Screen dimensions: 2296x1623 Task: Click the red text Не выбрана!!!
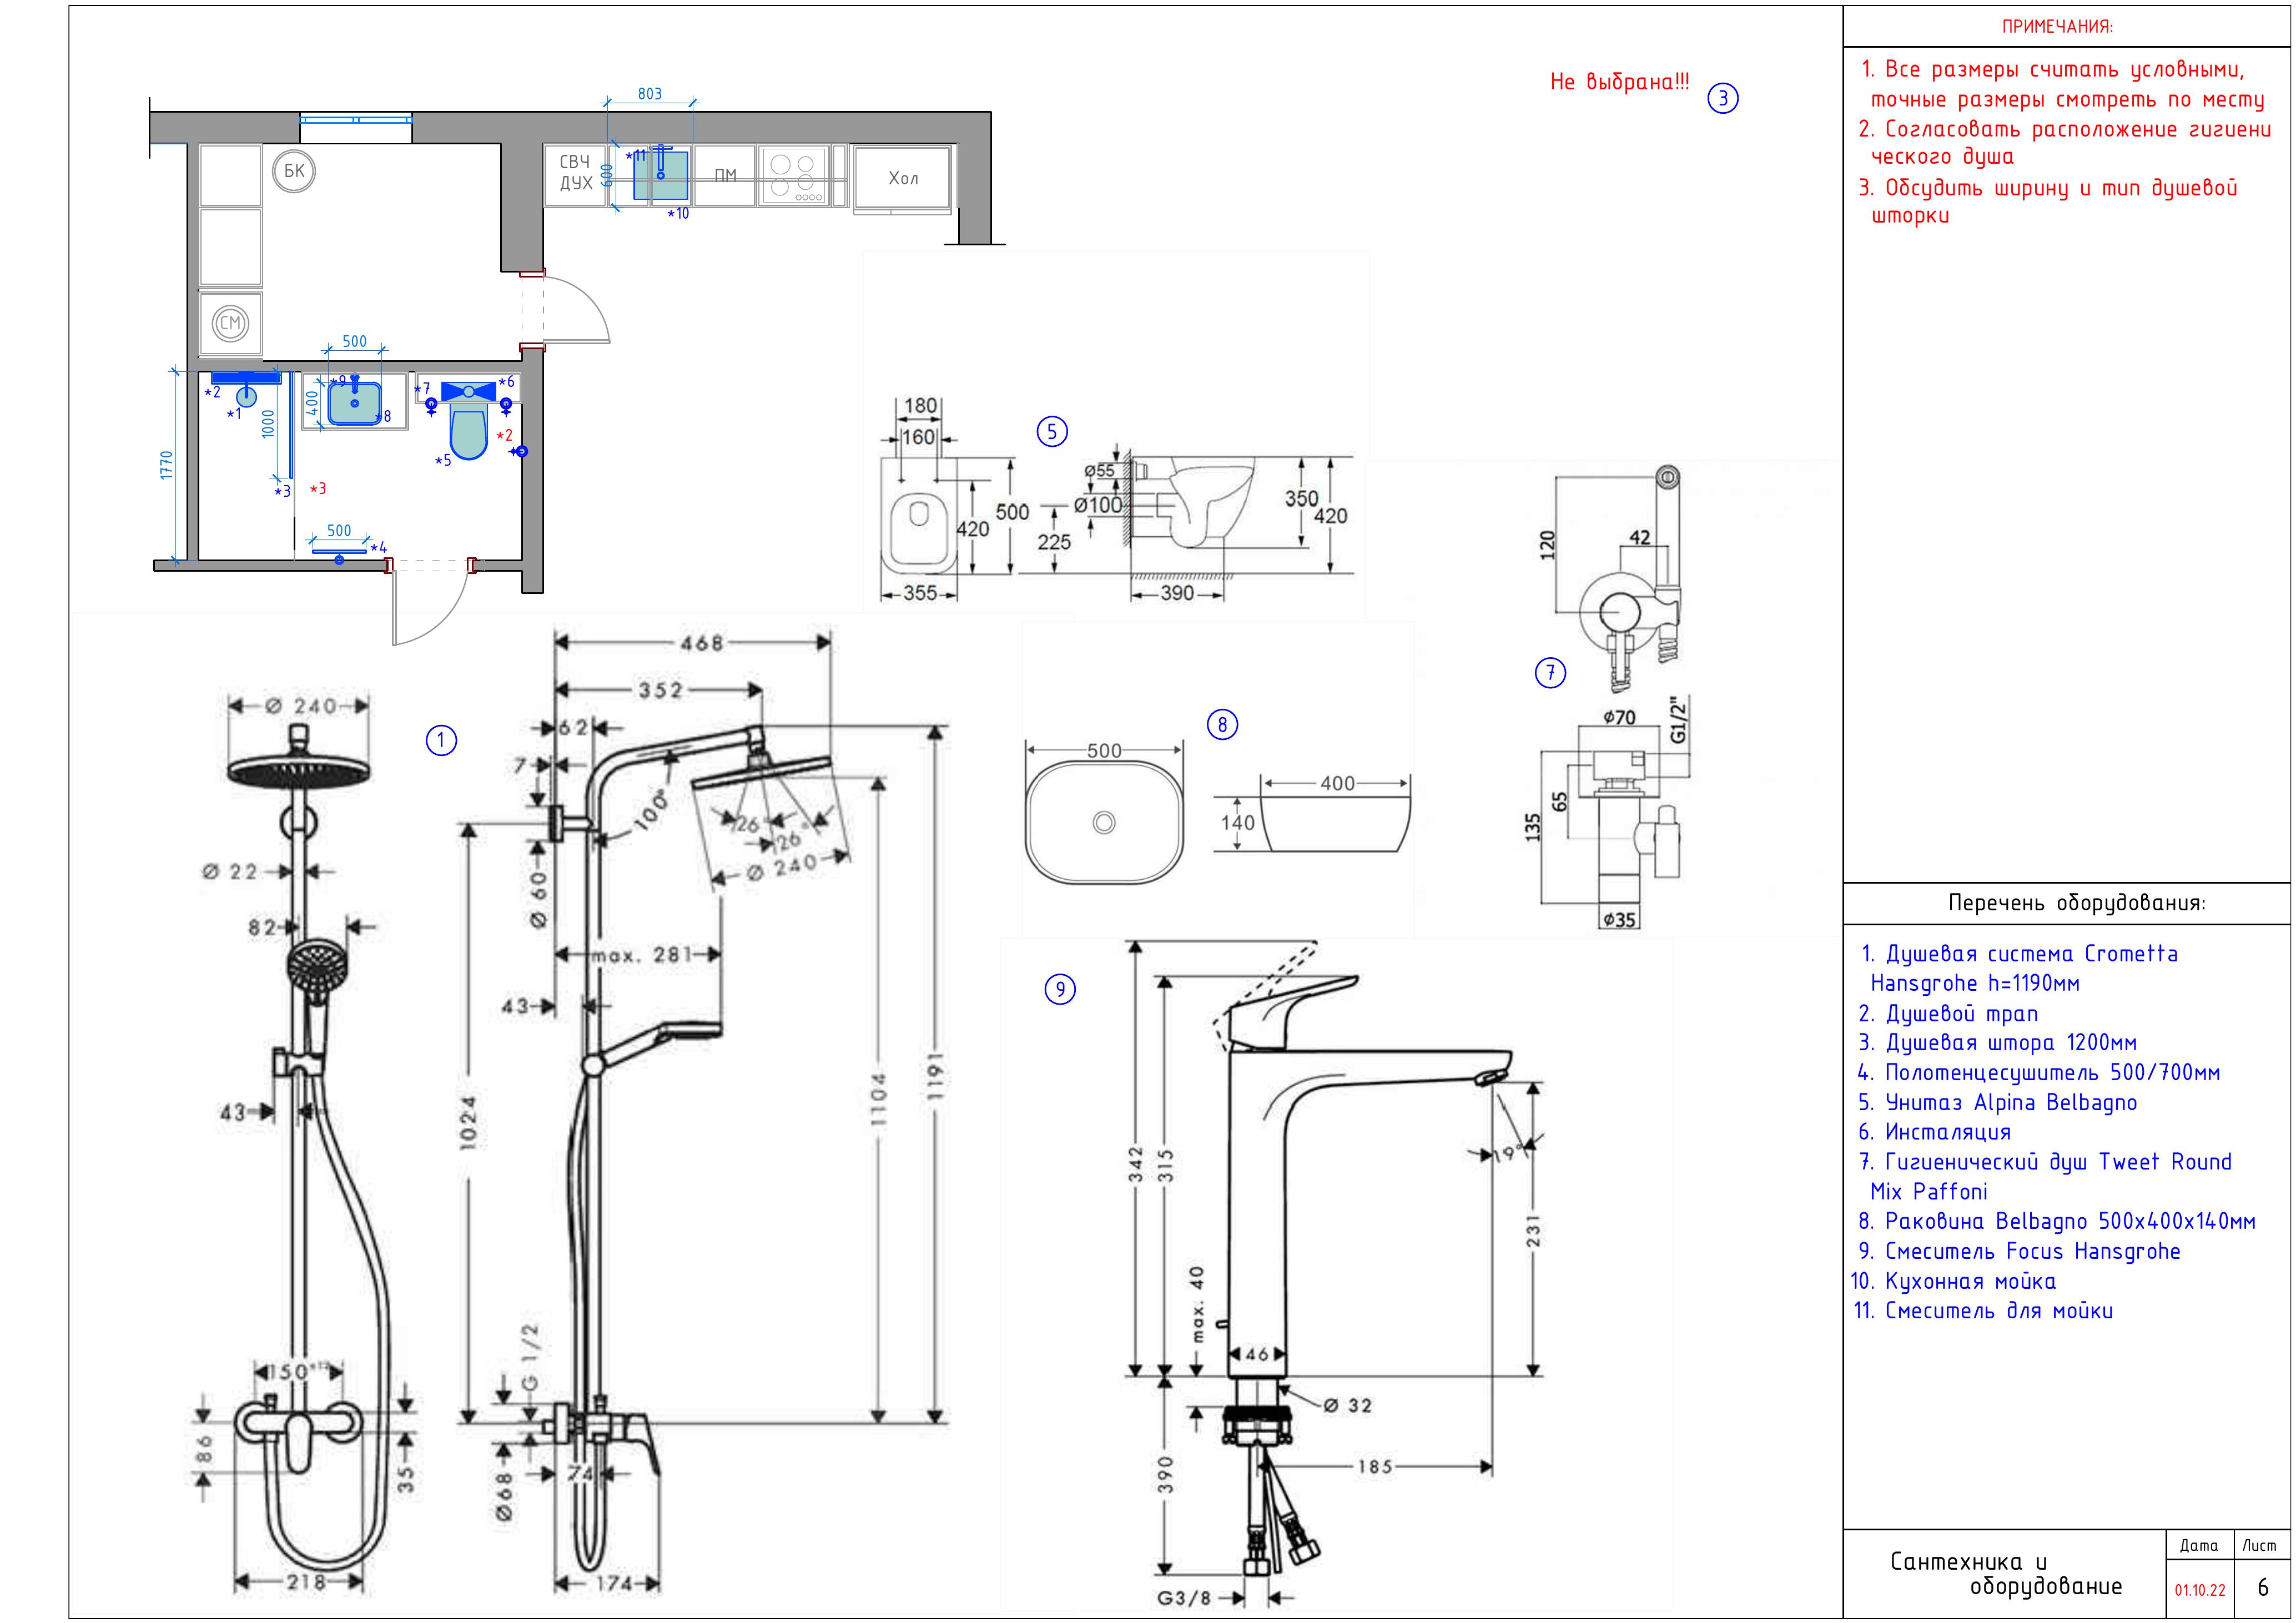[1619, 82]
